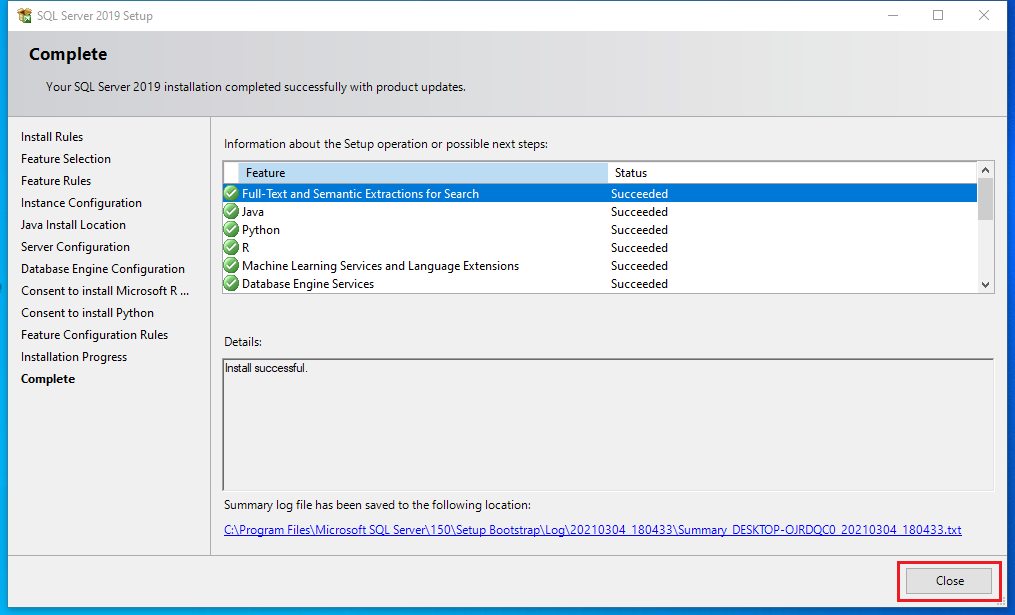The image size is (1015, 615).
Task: Sort by the Feature column header
Action: [x=422, y=173]
